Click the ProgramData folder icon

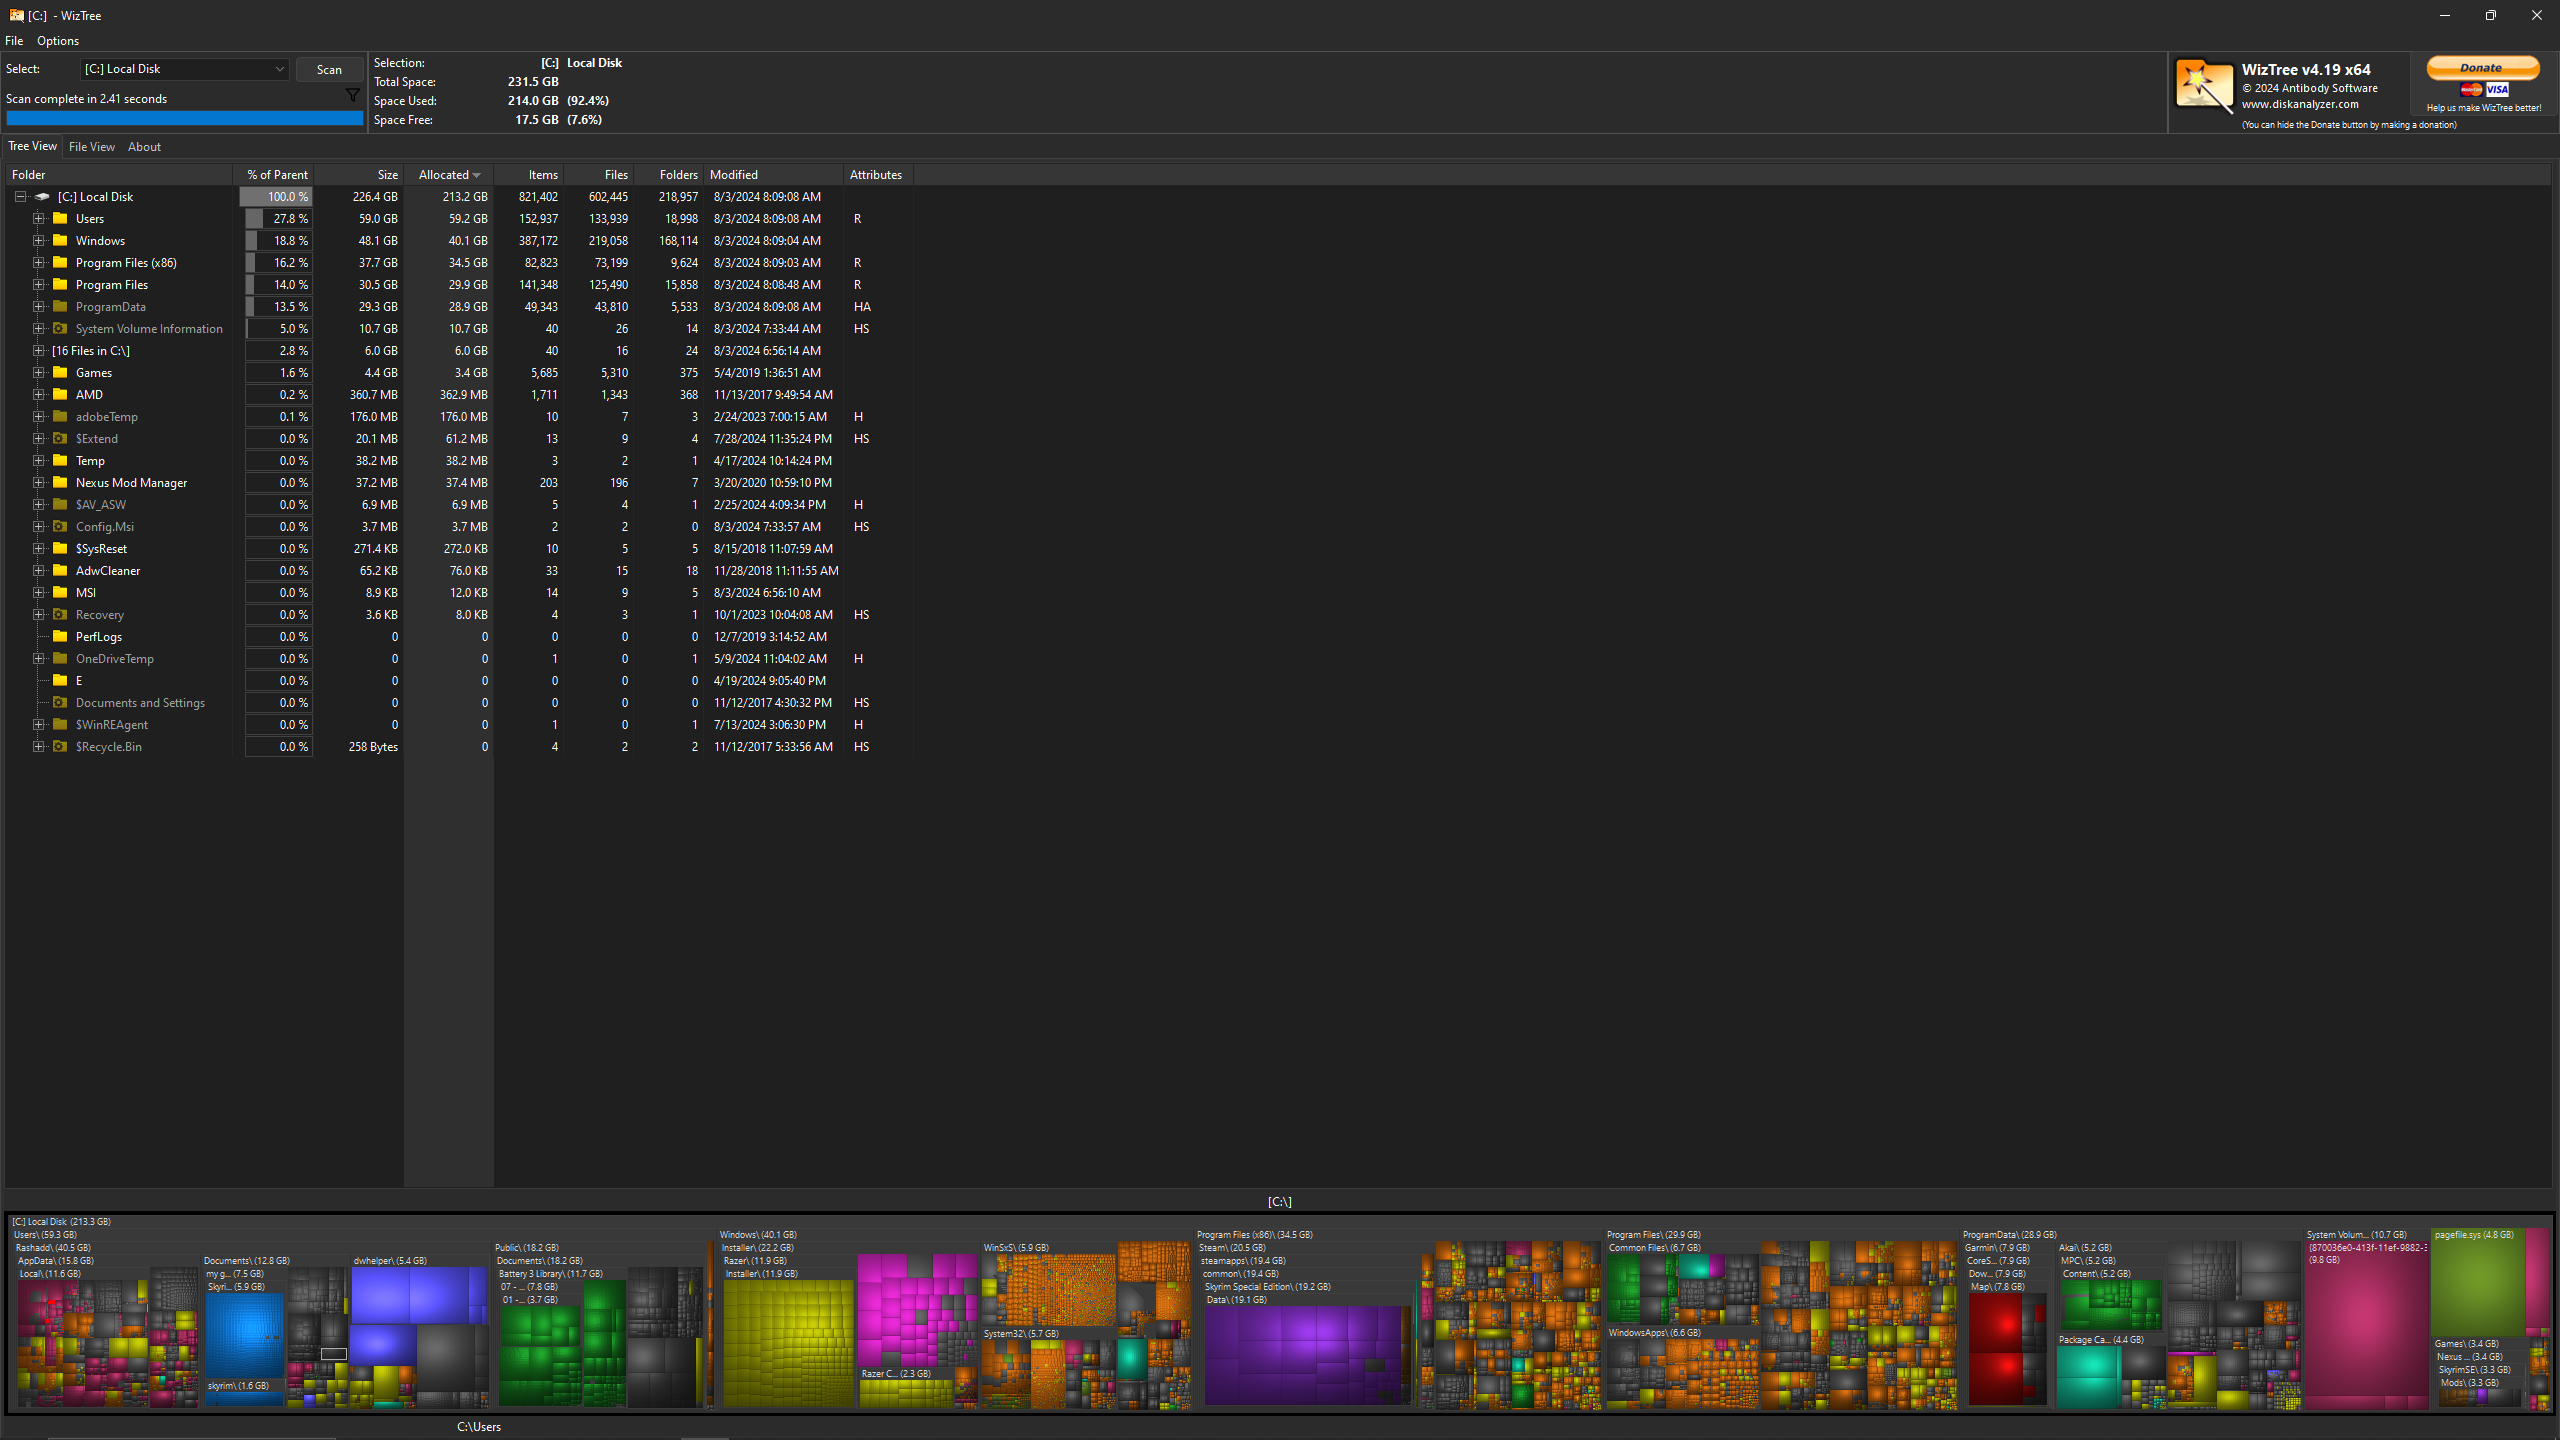point(60,306)
